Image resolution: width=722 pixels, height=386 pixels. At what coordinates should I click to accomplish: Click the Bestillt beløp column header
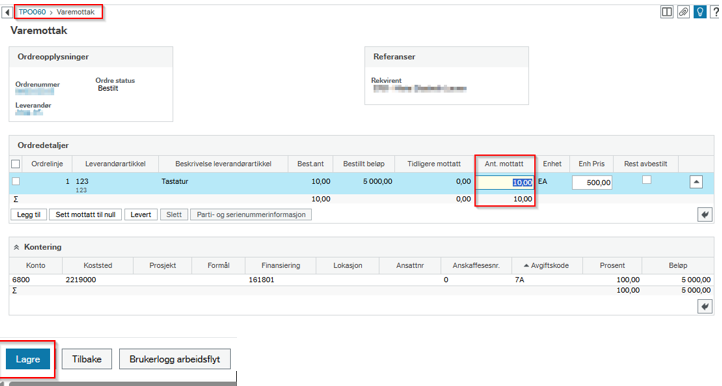364,164
